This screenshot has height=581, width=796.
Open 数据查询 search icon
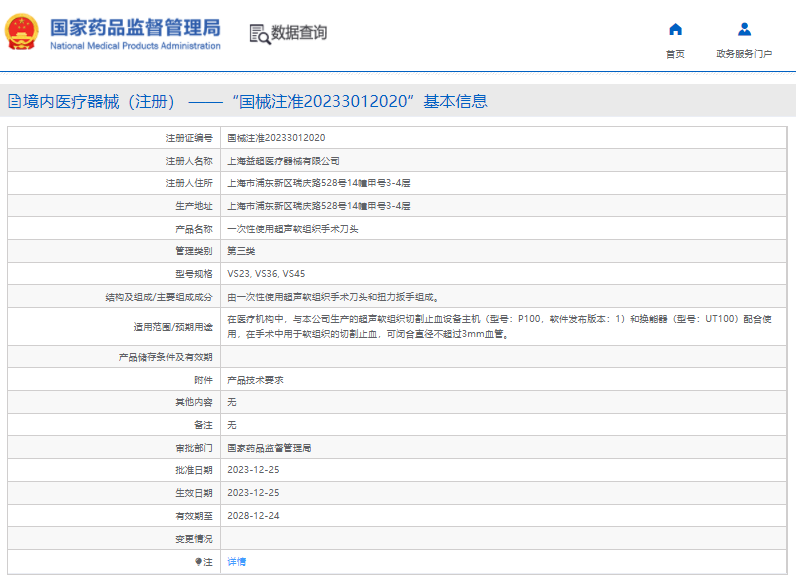[x=259, y=34]
